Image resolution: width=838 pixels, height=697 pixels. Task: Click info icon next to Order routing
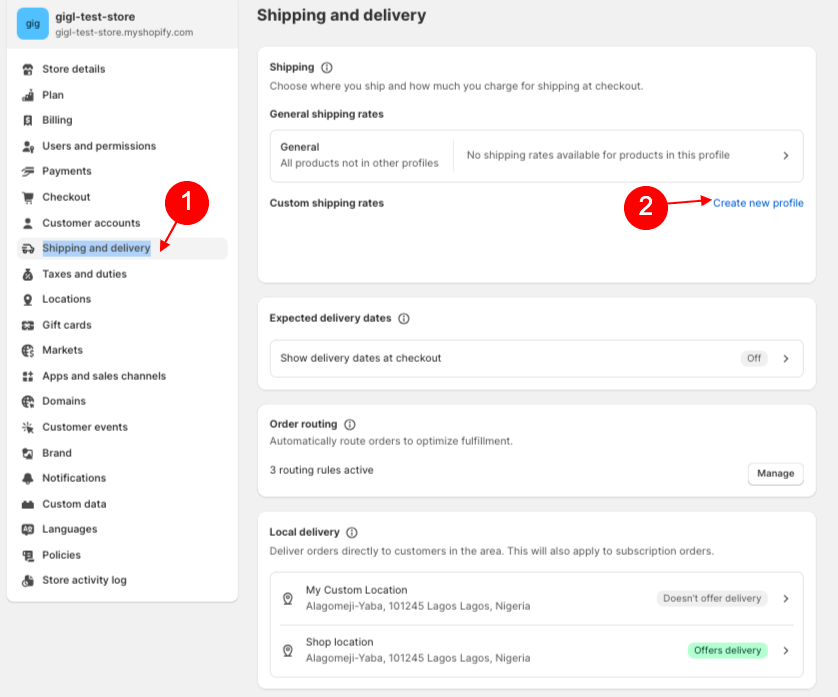tap(349, 424)
